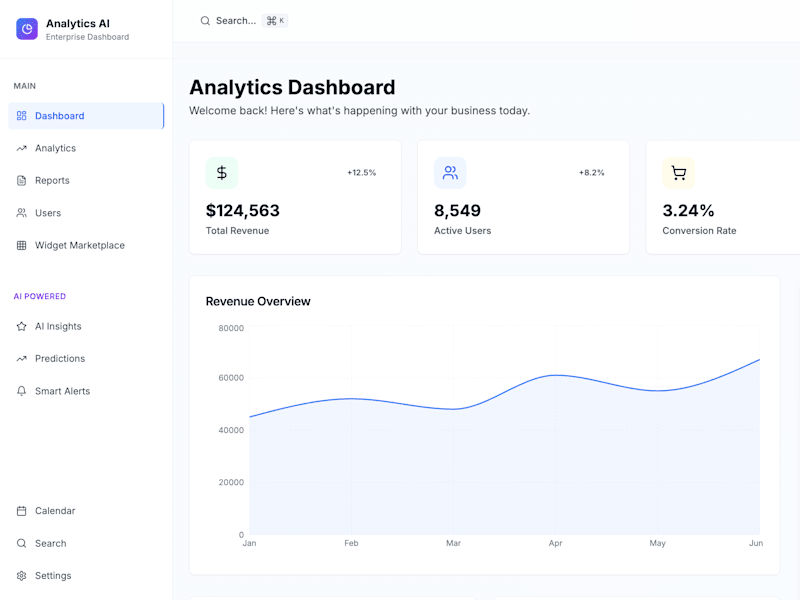
Task: Navigate to Predictions
Action: 86,359
